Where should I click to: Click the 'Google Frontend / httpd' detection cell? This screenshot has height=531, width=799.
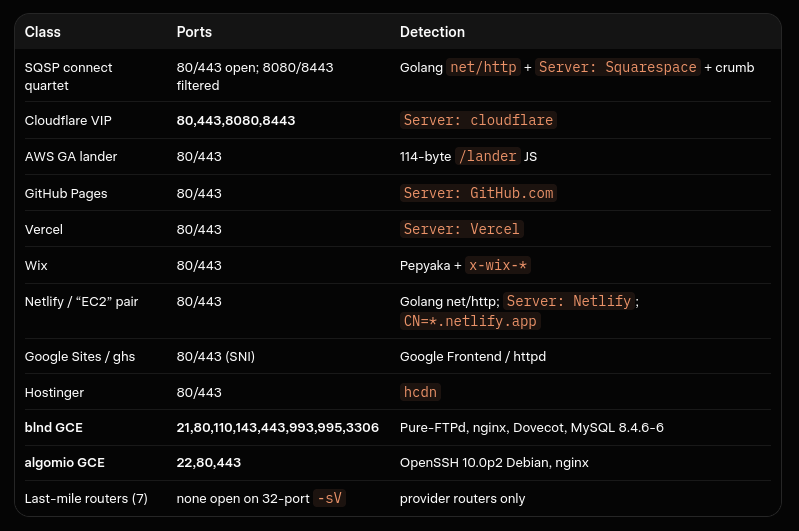[473, 357]
